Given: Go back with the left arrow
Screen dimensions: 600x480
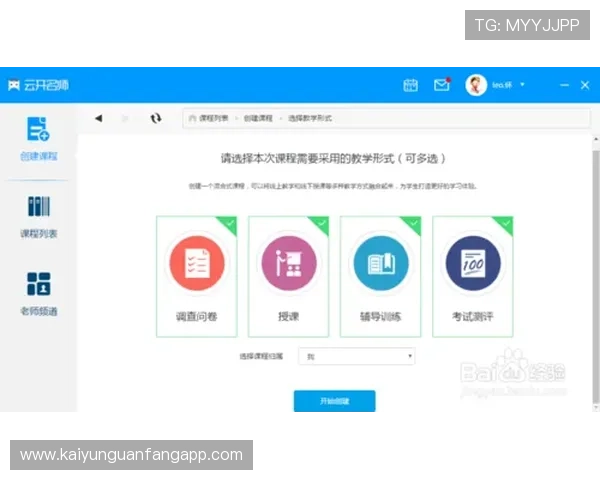Looking at the screenshot, I should [98, 118].
